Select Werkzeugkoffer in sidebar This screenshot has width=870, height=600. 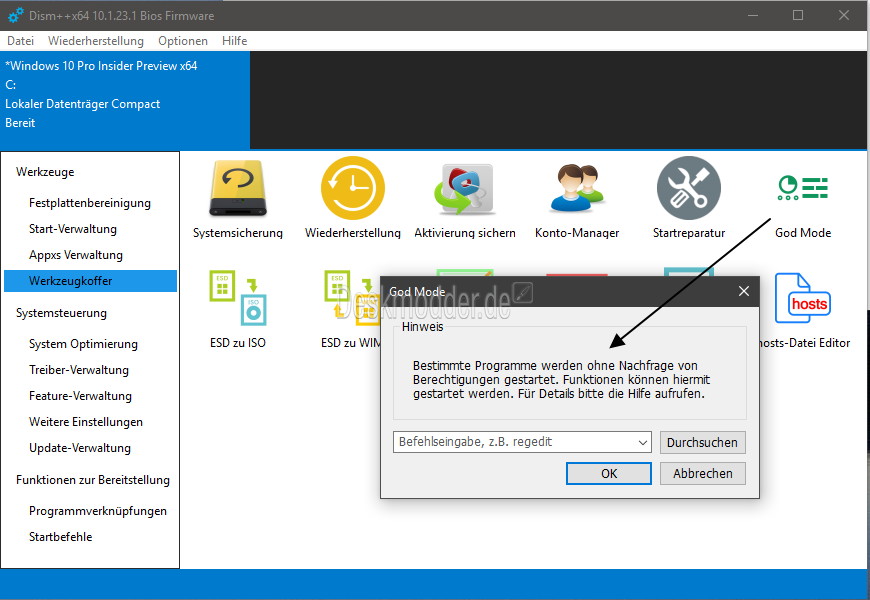pyautogui.click(x=90, y=281)
